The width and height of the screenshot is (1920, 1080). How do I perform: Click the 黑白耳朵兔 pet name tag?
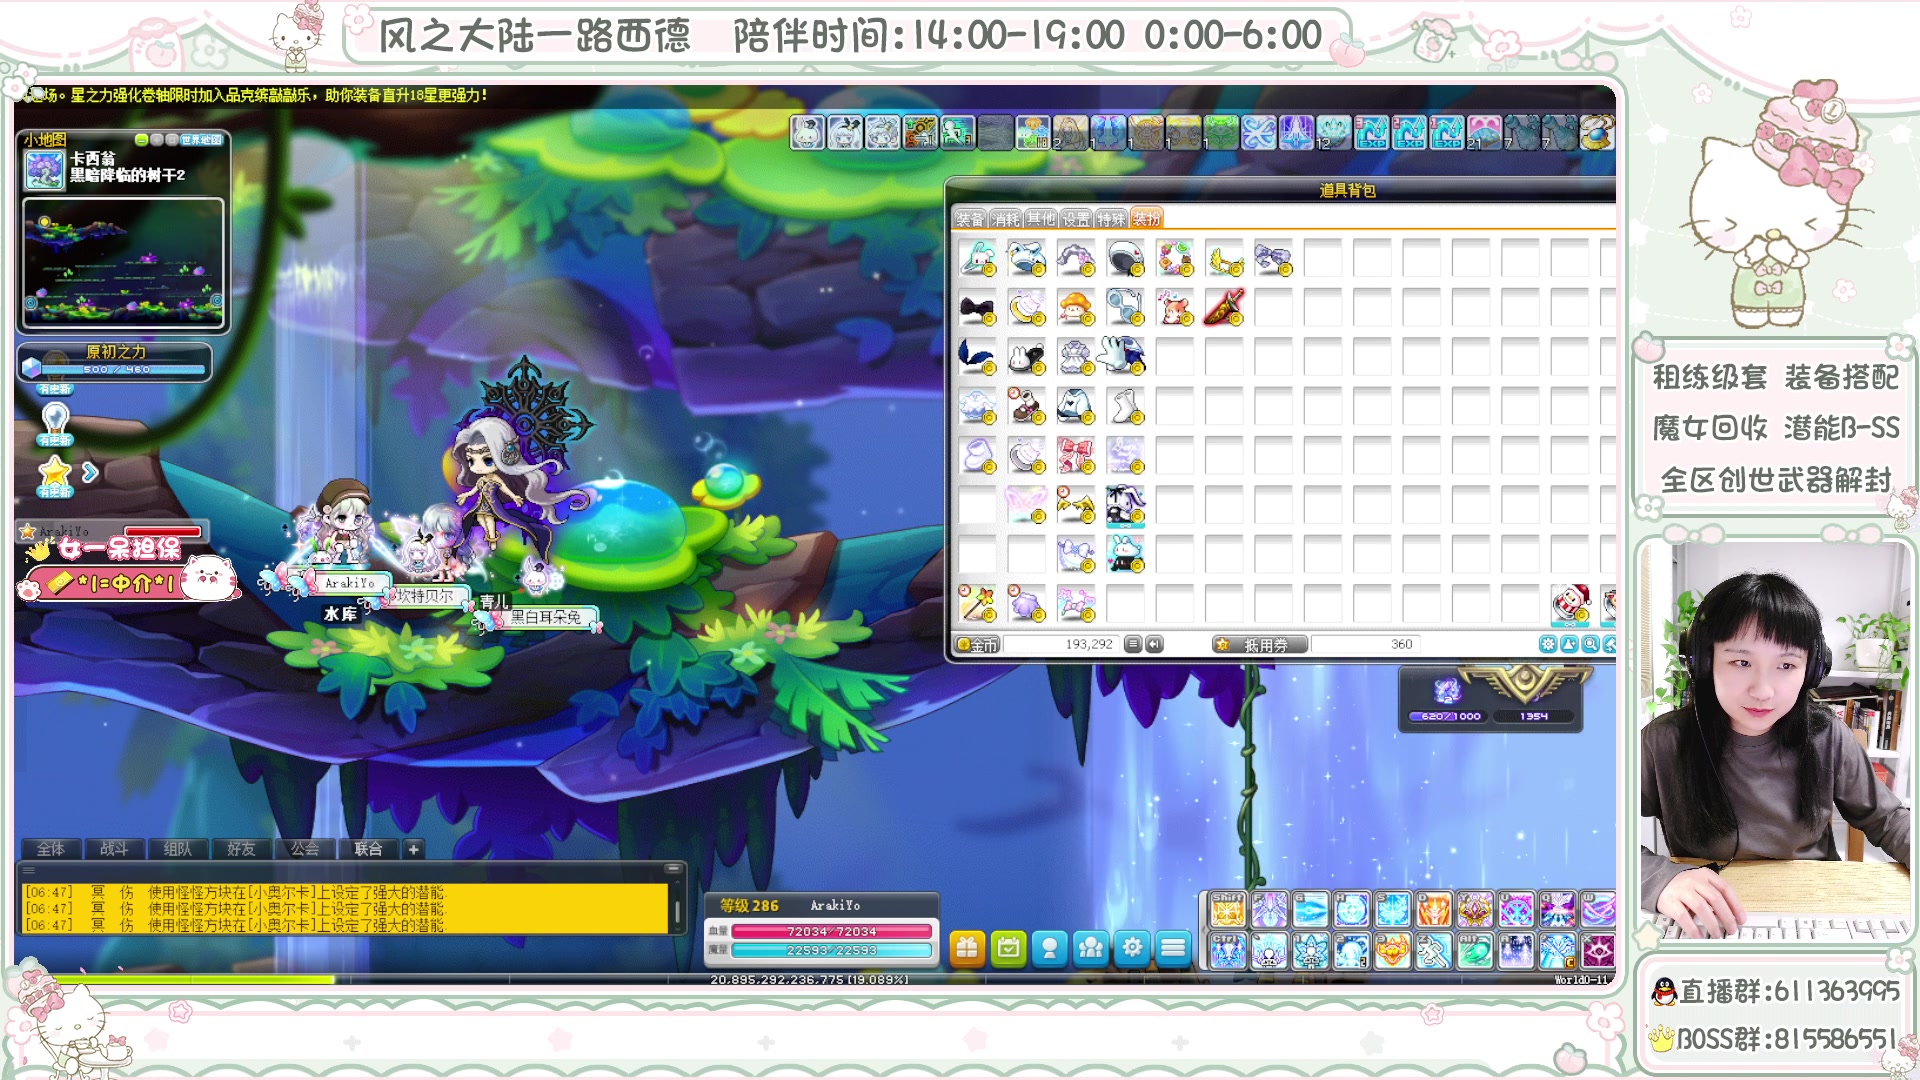[545, 617]
